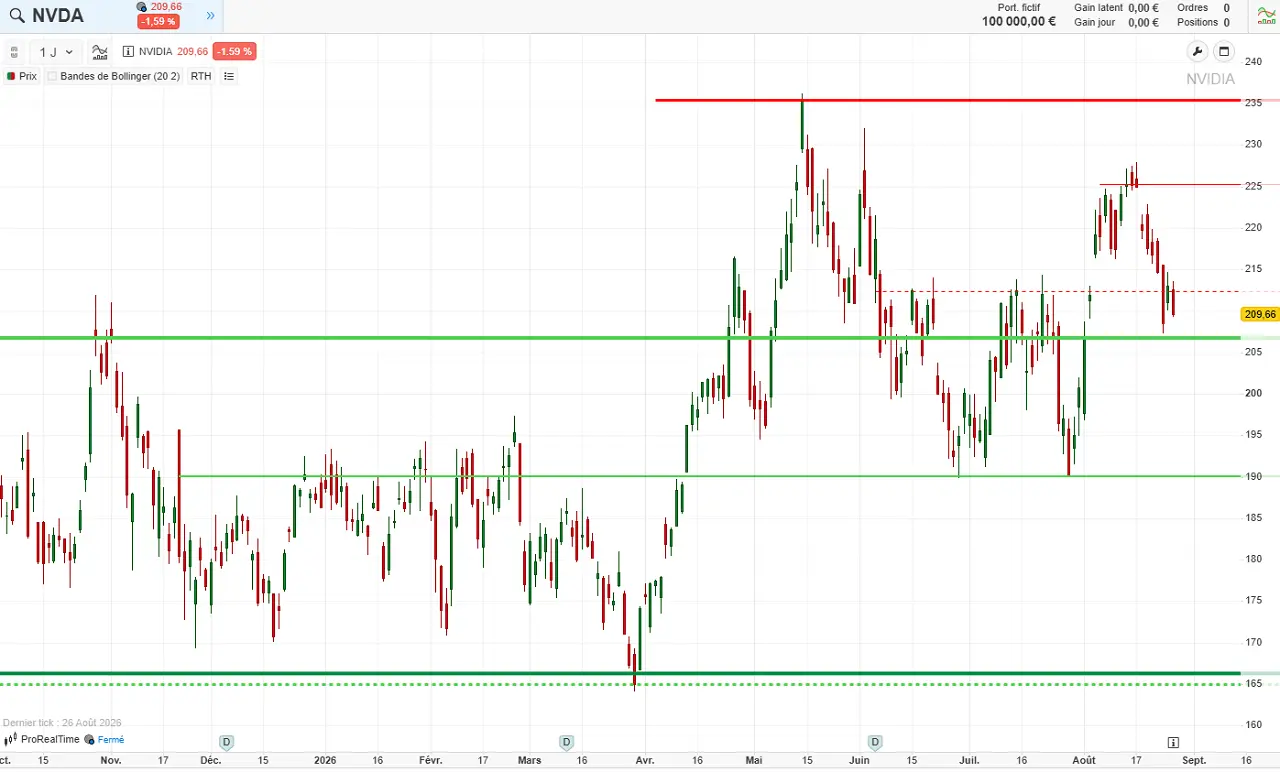The height and width of the screenshot is (772, 1280).
Task: Open the Ordres counter
Action: click(1204, 8)
